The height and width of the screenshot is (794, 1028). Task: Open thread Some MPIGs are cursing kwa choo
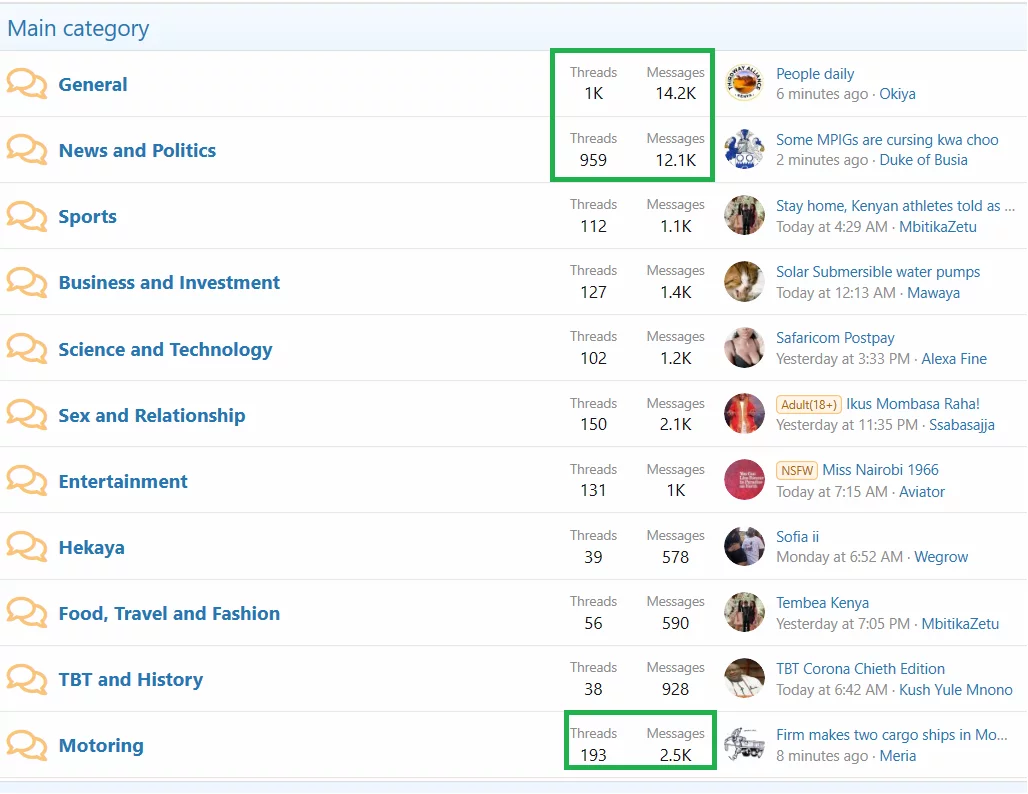[887, 140]
